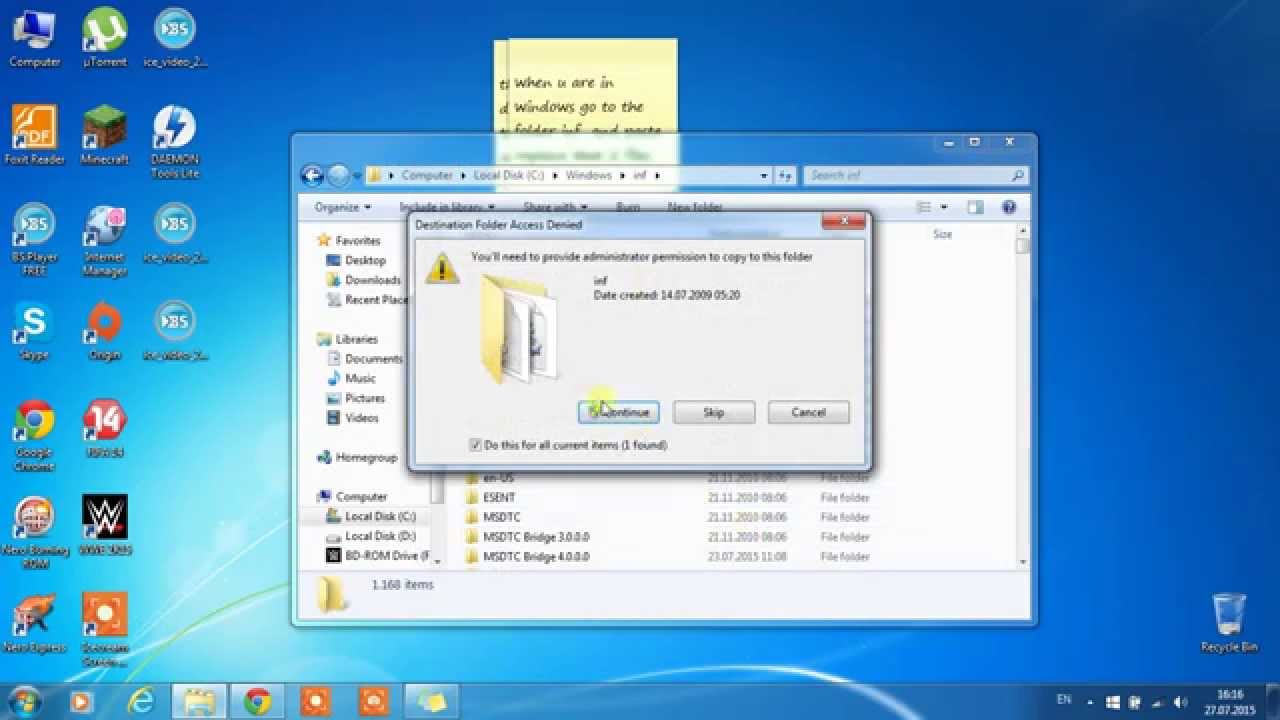Image resolution: width=1280 pixels, height=720 pixels.
Task: Click the Size column header
Action: pos(942,234)
